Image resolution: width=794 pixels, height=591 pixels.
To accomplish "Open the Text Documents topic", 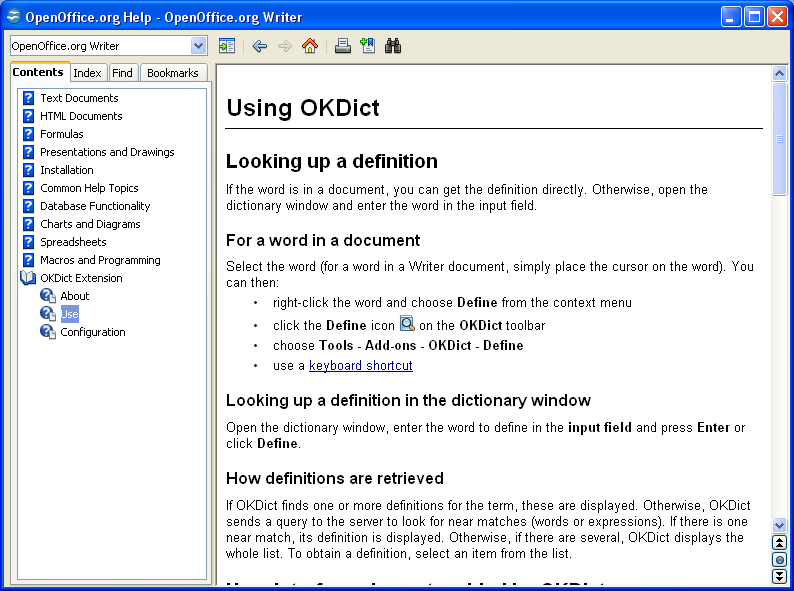I will click(x=79, y=98).
